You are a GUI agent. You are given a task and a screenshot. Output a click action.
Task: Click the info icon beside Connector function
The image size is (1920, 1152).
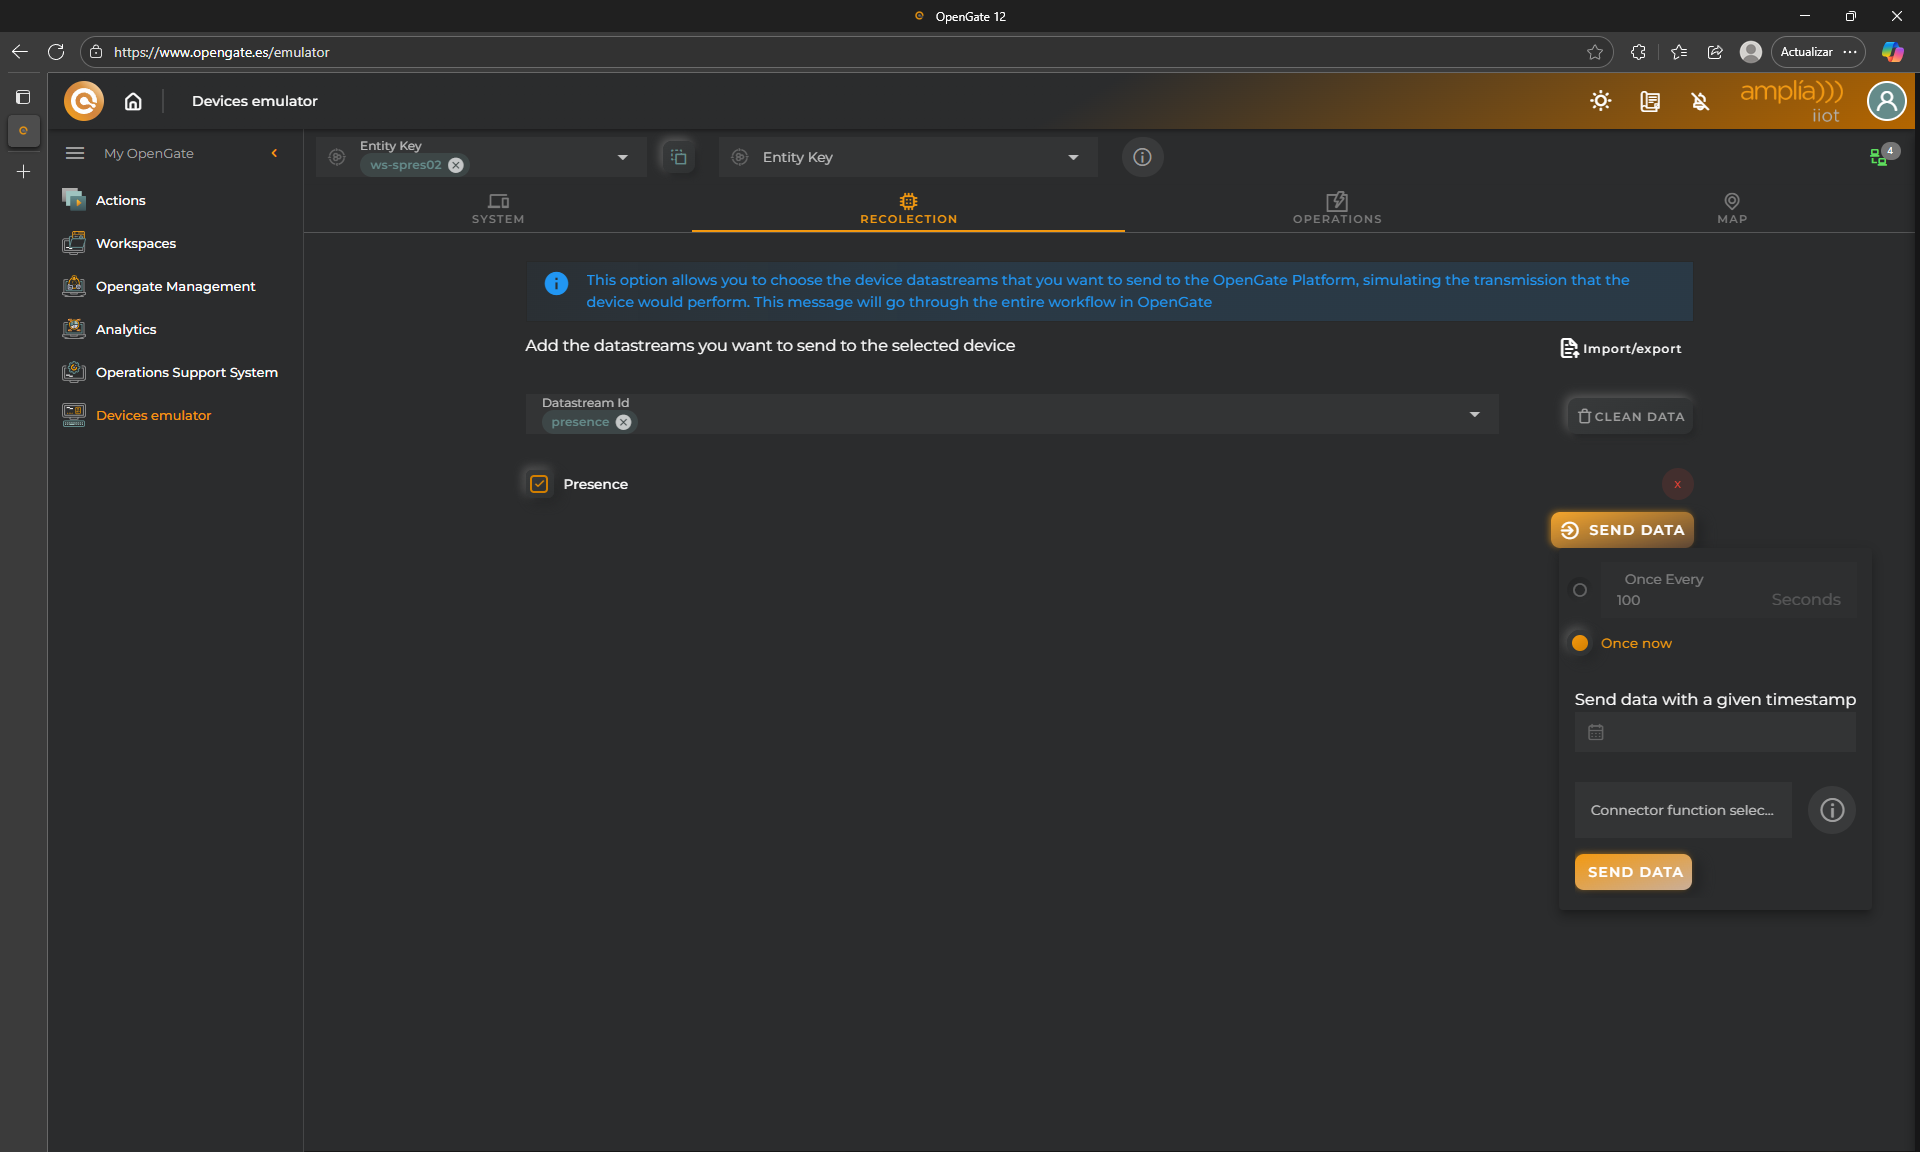(1831, 810)
